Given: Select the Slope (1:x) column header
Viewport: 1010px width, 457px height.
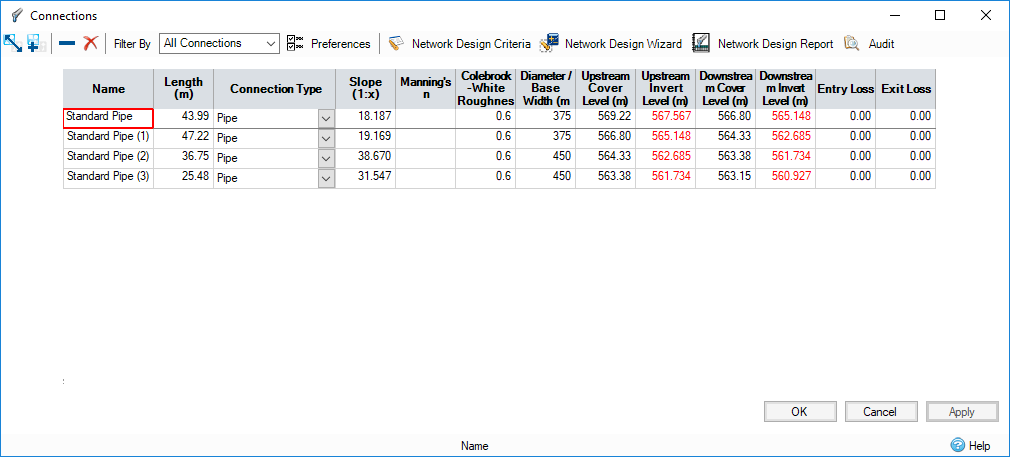Looking at the screenshot, I should coord(366,89).
